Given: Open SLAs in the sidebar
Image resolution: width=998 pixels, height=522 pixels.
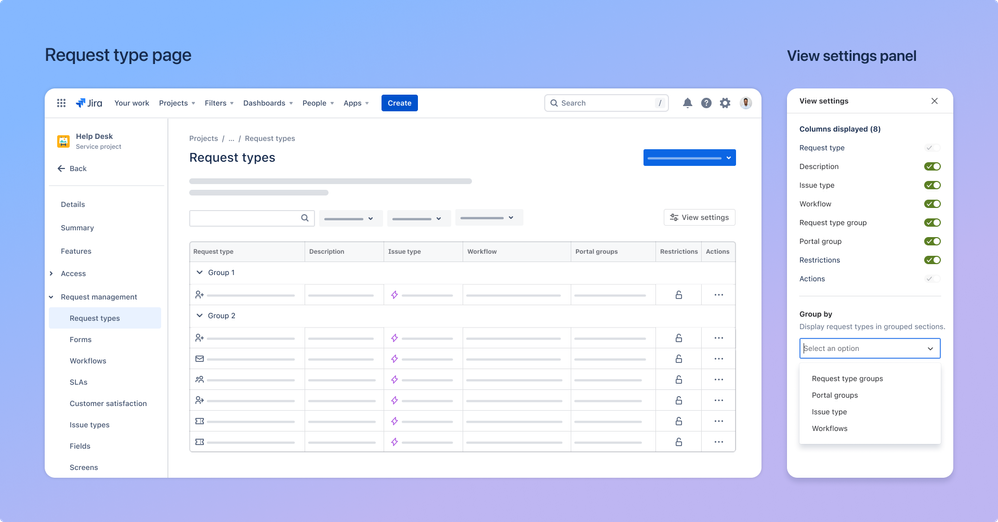Looking at the screenshot, I should [78, 383].
